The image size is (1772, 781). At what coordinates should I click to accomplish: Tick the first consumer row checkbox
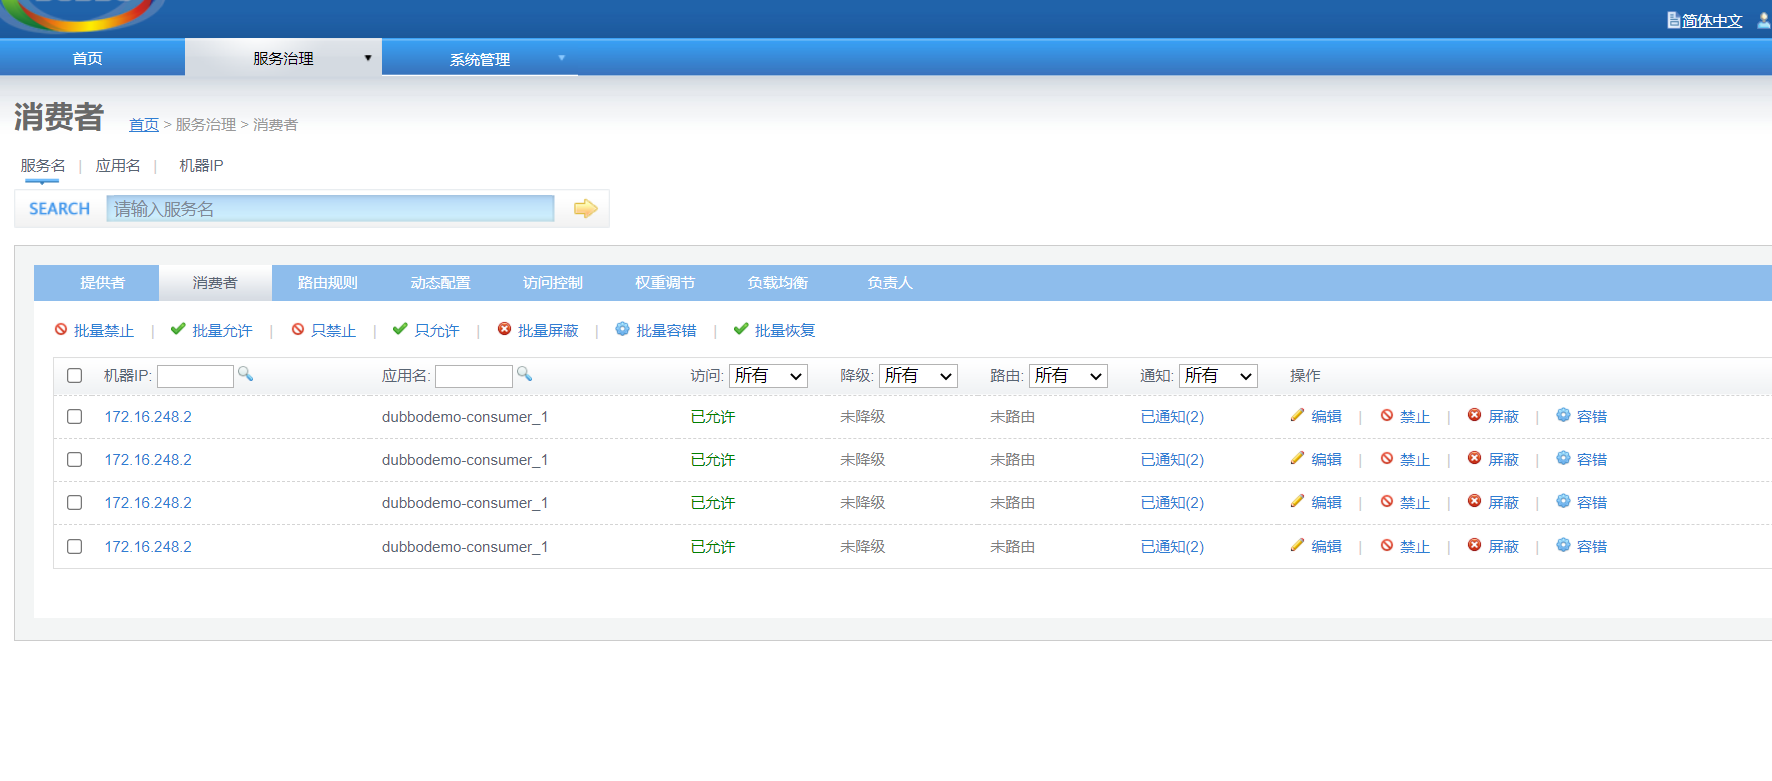click(74, 416)
